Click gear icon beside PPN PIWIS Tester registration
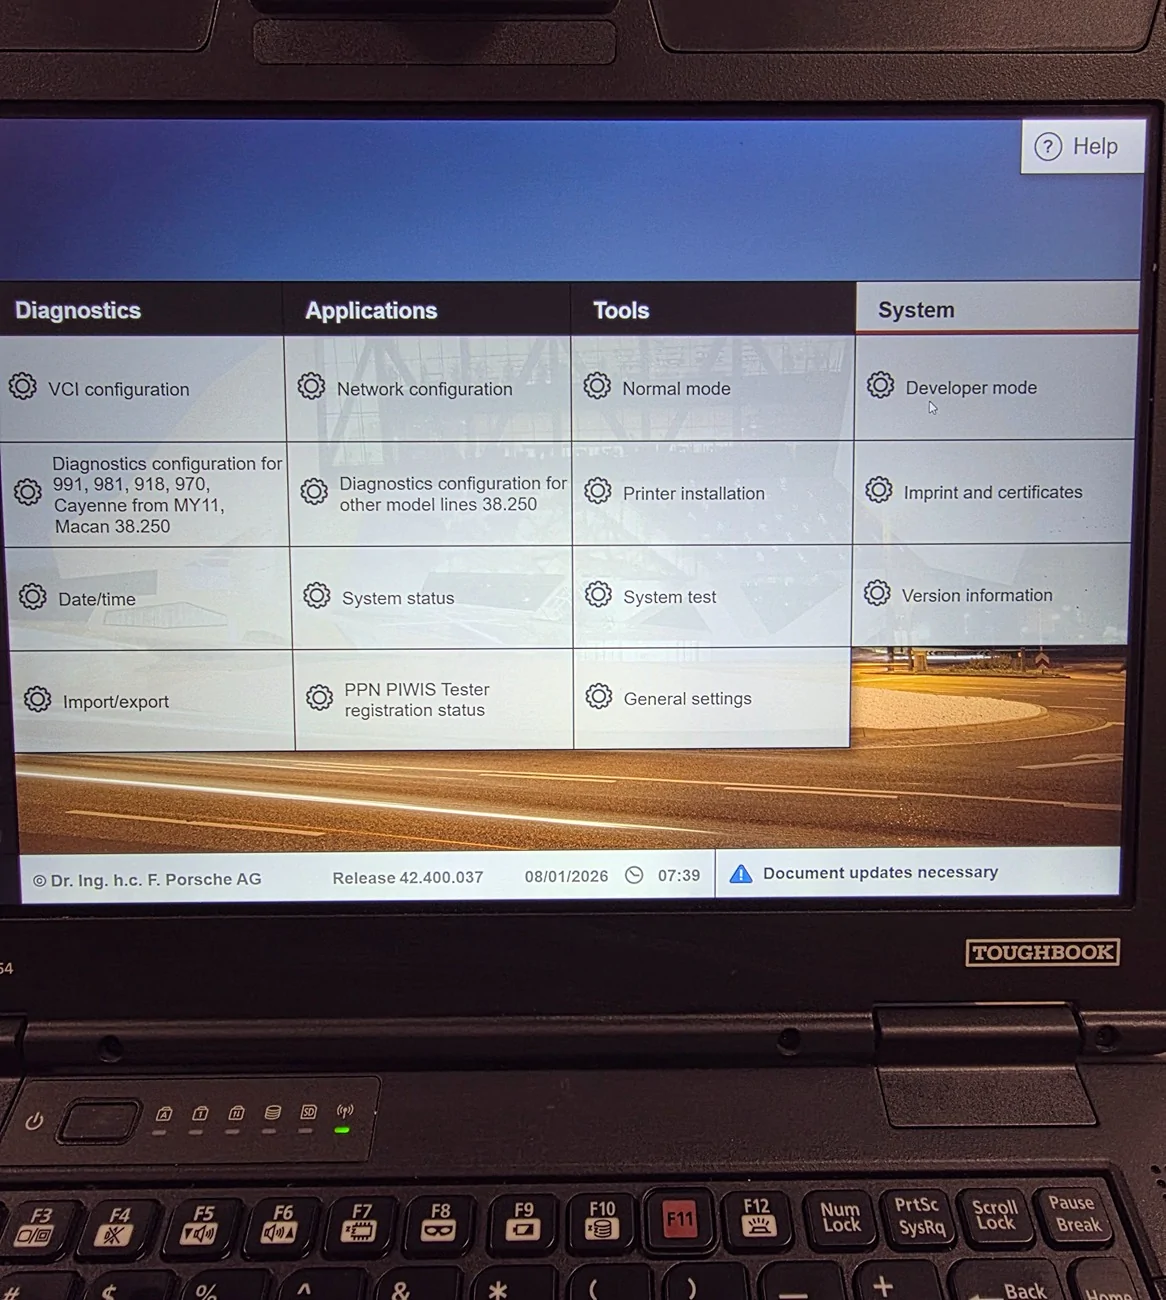 [319, 698]
